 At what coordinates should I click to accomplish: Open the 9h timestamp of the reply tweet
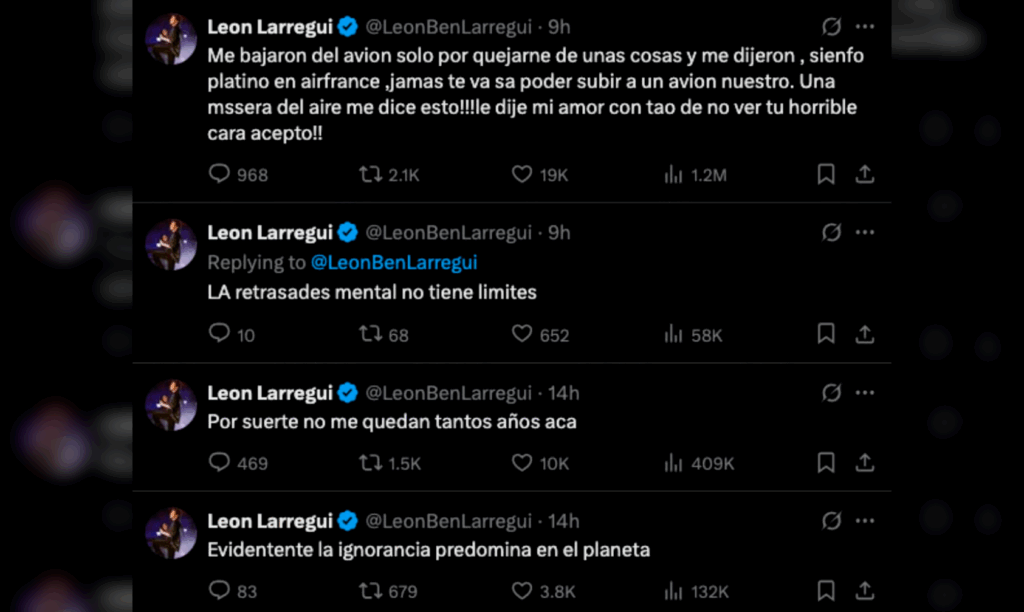[x=559, y=233]
